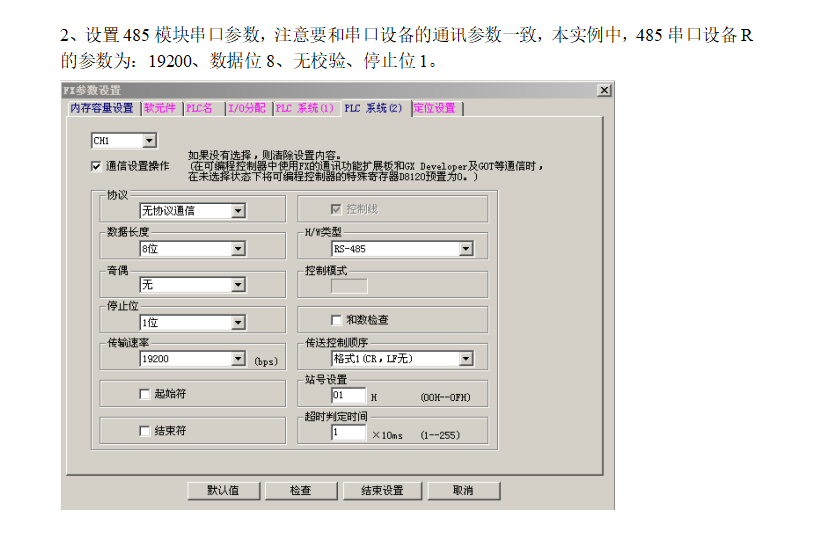Open the 定位设置 tab
The height and width of the screenshot is (551, 819).
434,108
